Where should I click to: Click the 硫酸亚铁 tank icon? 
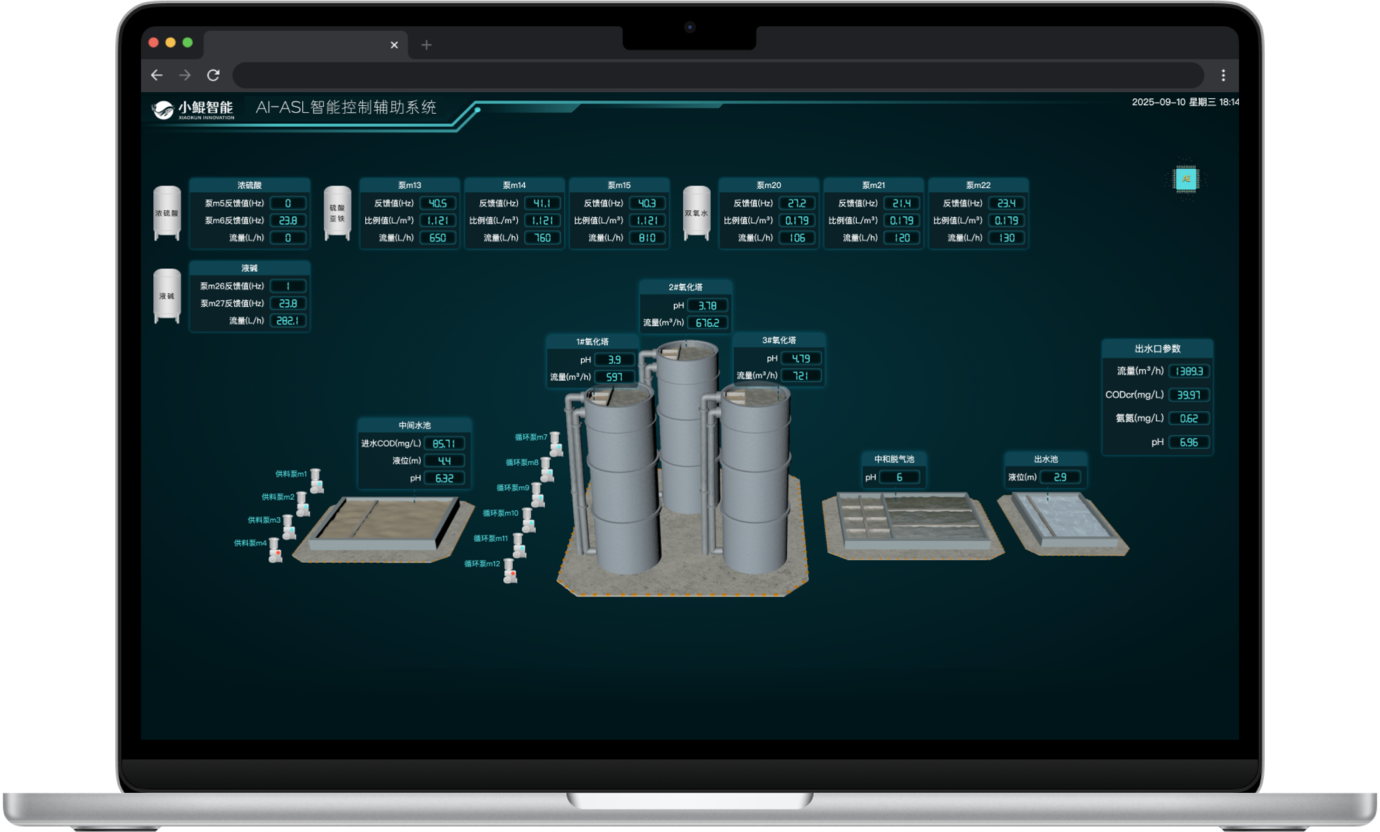tap(337, 213)
